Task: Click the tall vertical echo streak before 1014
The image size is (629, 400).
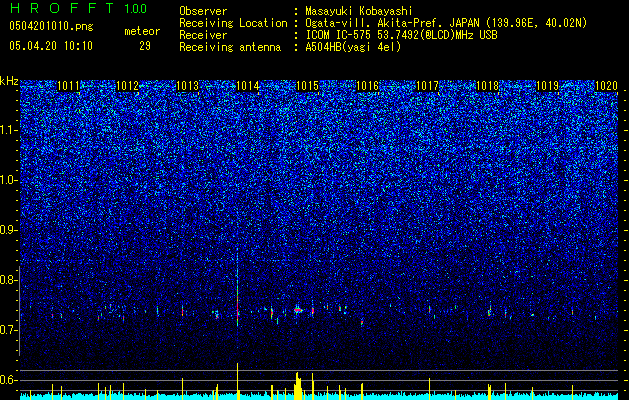Action: [237, 287]
